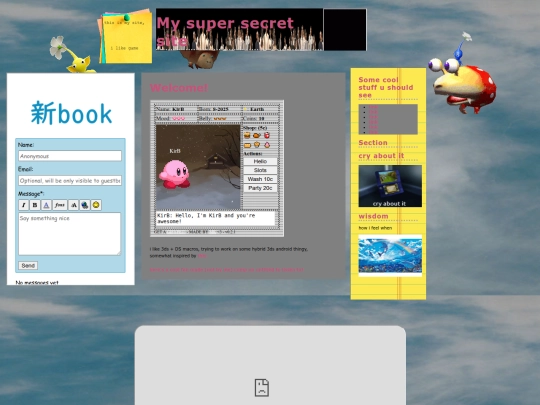Click 'Some cool stuff u should see' heading
The height and width of the screenshot is (405, 540).
[x=386, y=87]
